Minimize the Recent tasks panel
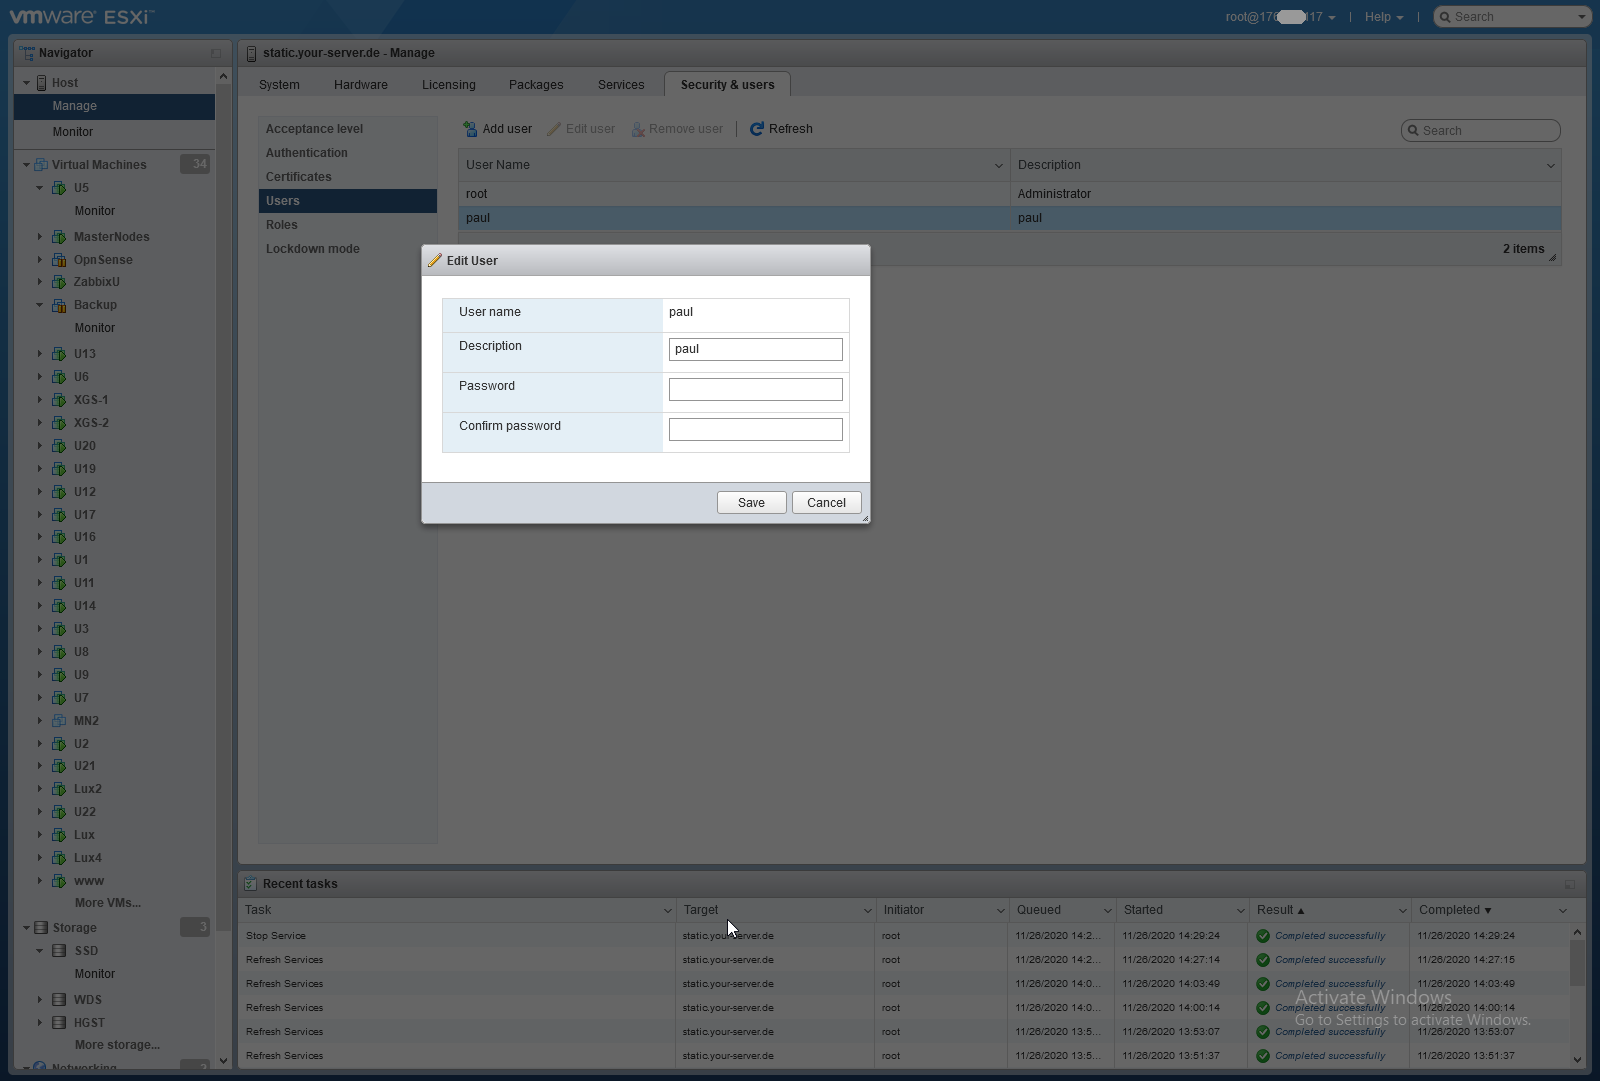This screenshot has height=1081, width=1600. (x=1570, y=884)
